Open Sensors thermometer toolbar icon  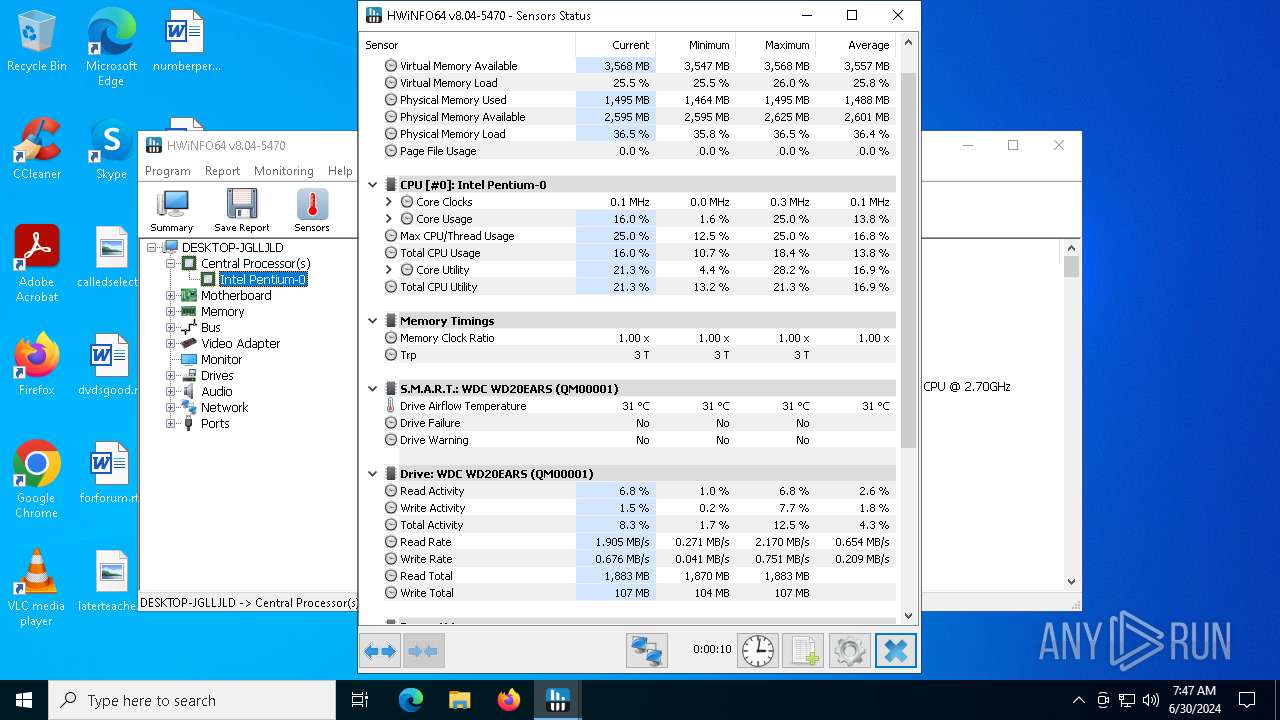312,211
